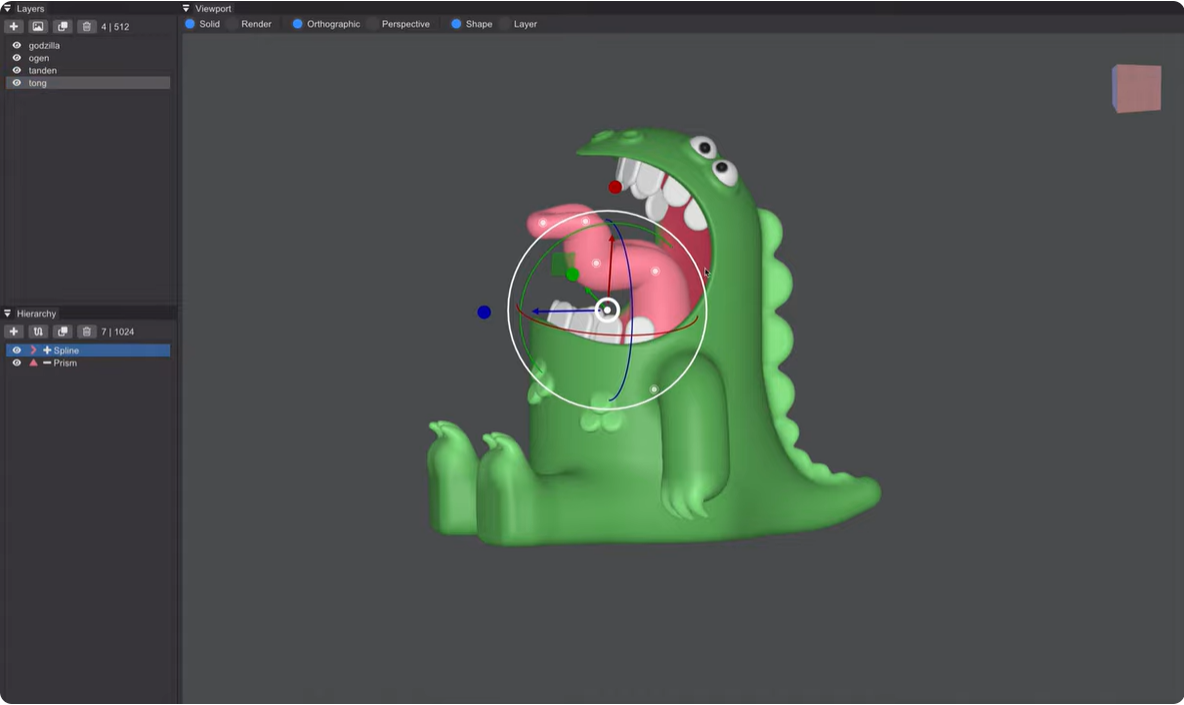
Task: Duplicate the selected layer
Action: [63, 27]
